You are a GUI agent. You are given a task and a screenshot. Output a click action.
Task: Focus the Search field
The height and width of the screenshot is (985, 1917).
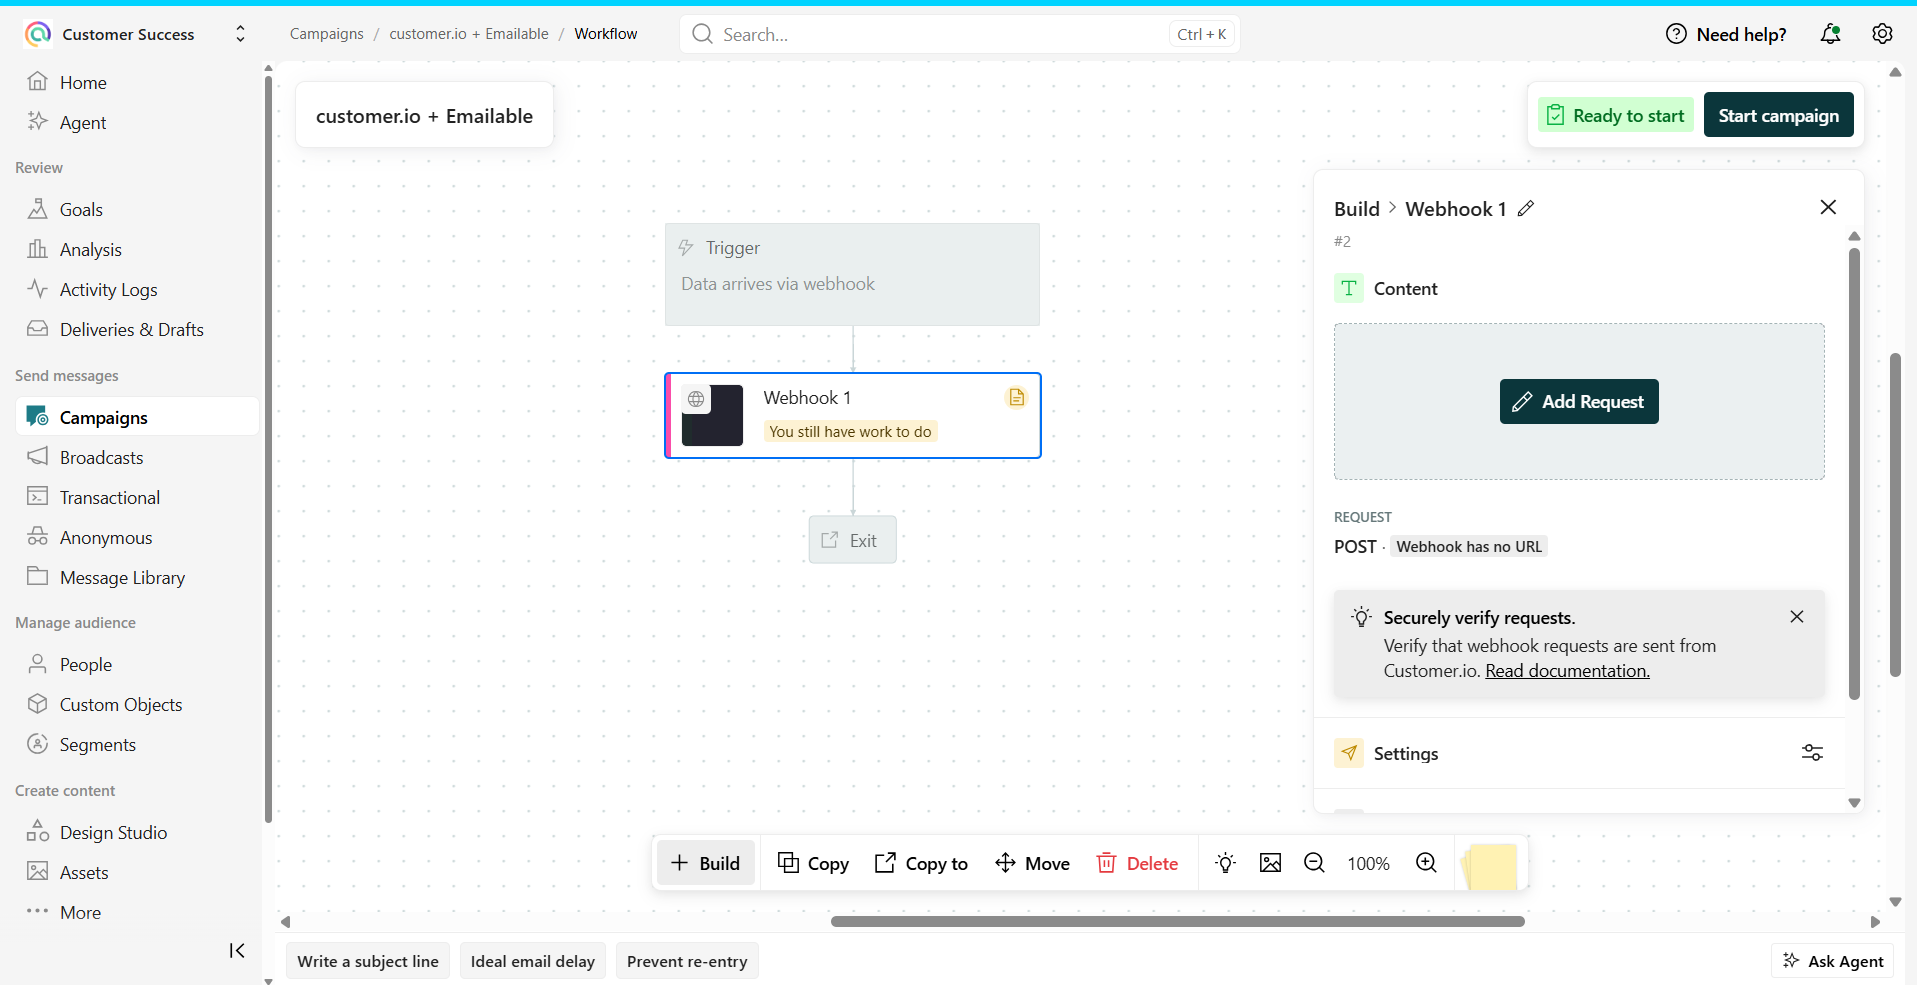click(x=960, y=34)
